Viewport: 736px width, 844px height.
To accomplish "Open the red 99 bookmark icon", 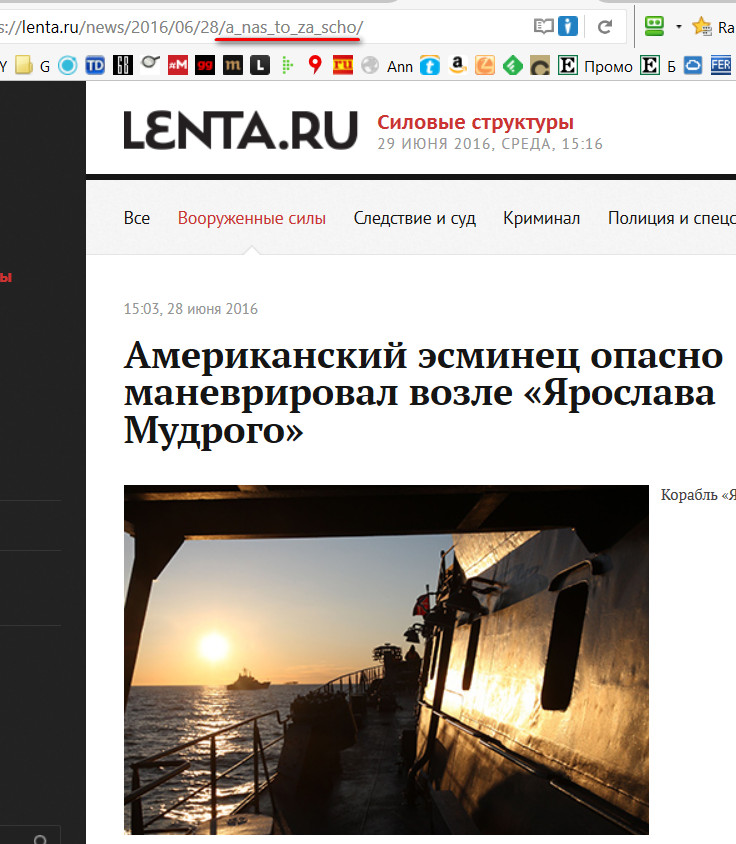I will point(205,66).
